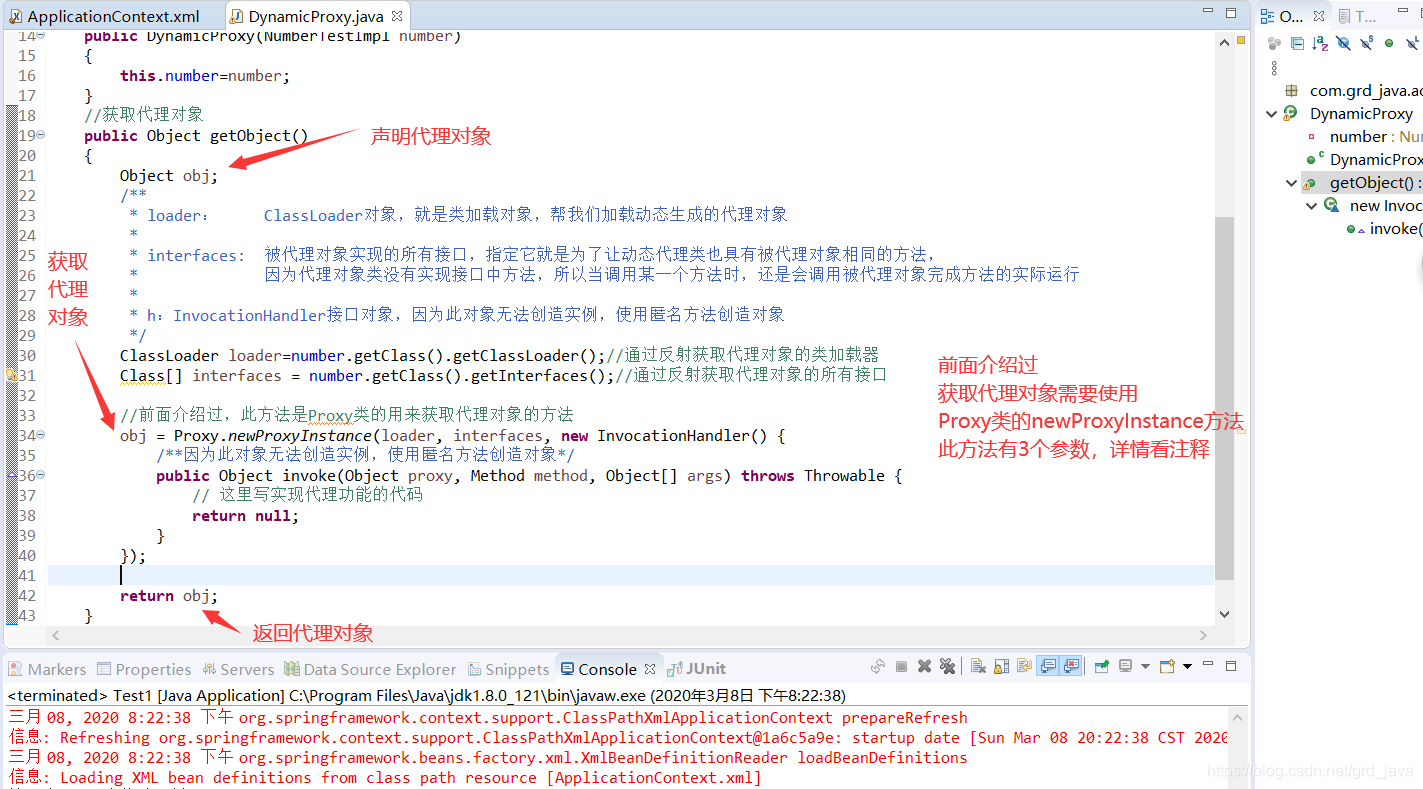This screenshot has height=789, width=1423.
Task: Click Open Console icon
Action: pyautogui.click(x=1167, y=666)
